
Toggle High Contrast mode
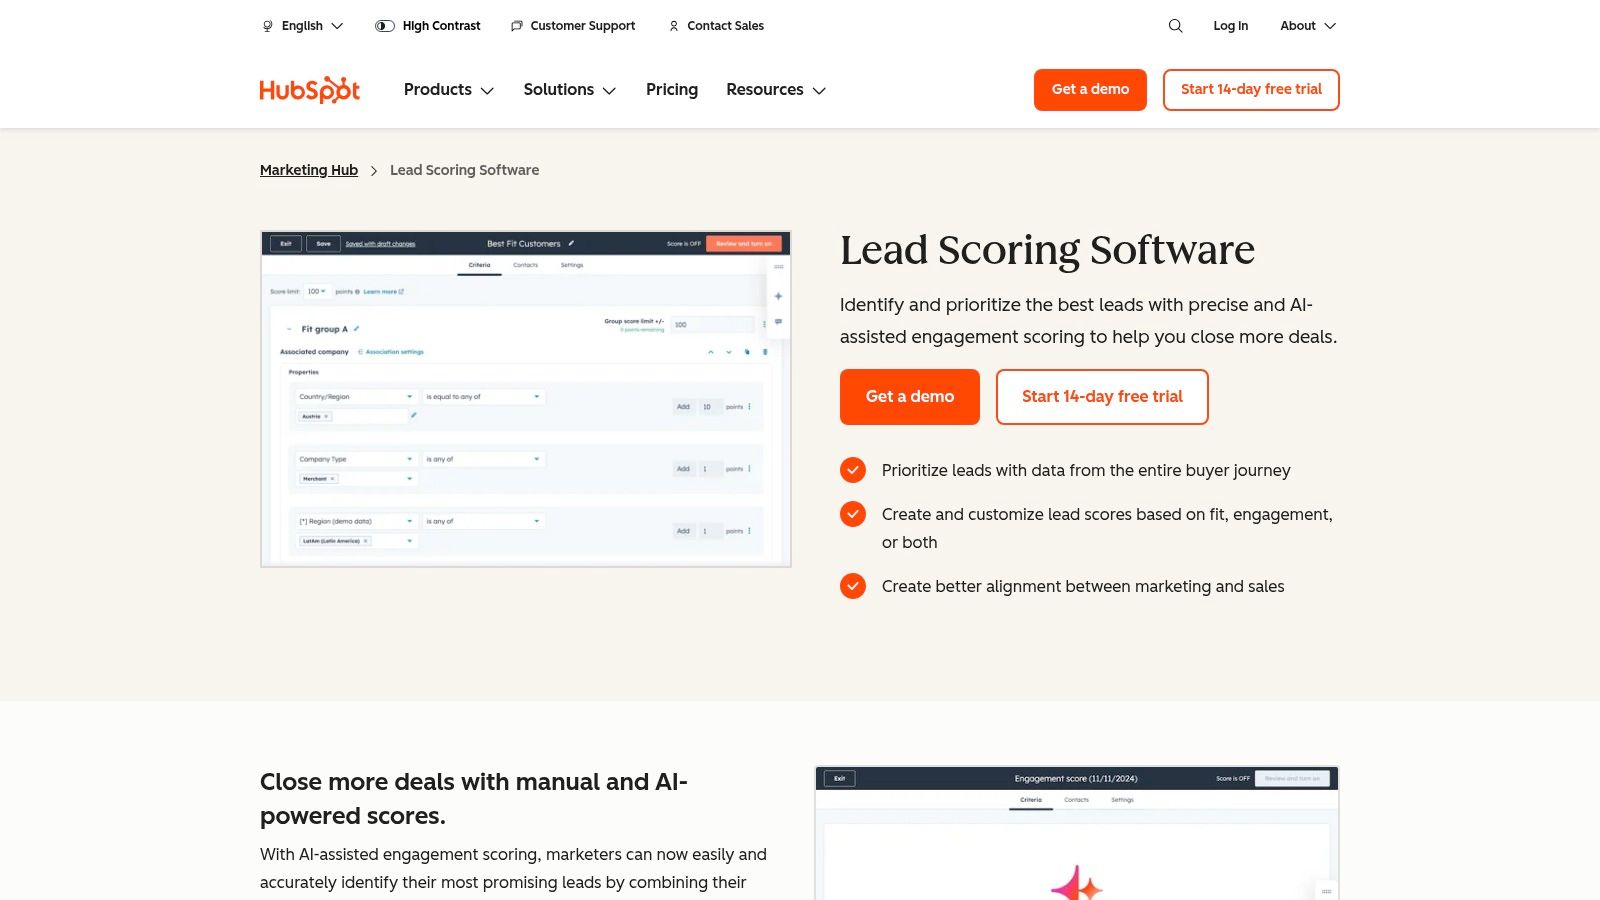click(x=384, y=26)
